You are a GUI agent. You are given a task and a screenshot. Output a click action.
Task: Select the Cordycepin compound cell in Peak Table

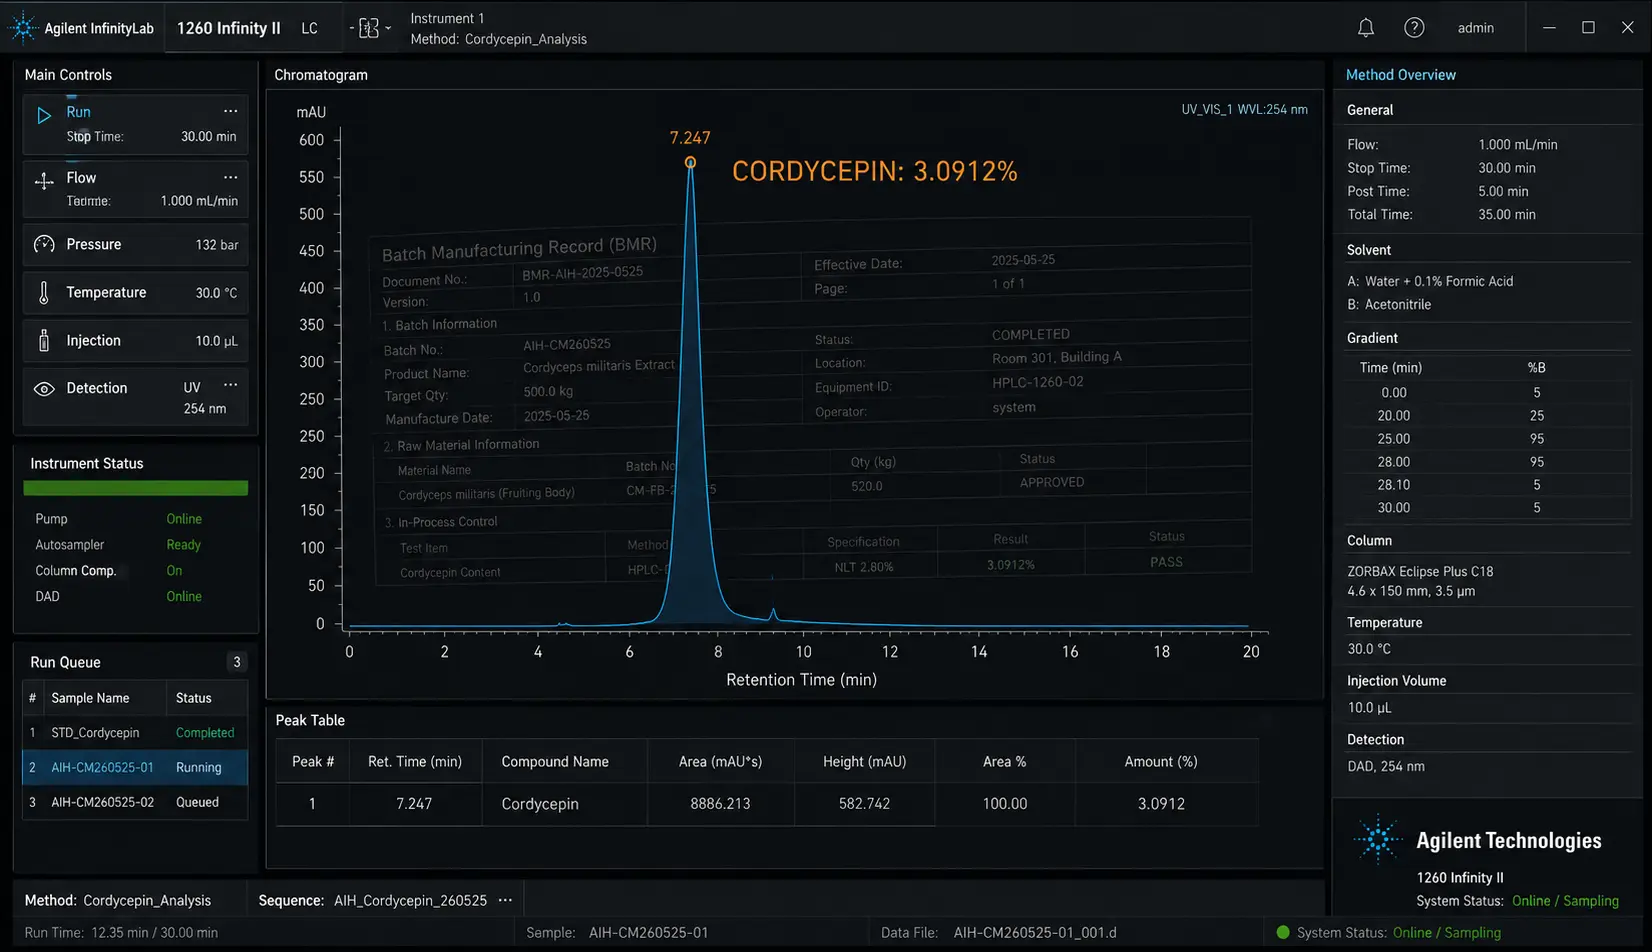click(x=565, y=804)
